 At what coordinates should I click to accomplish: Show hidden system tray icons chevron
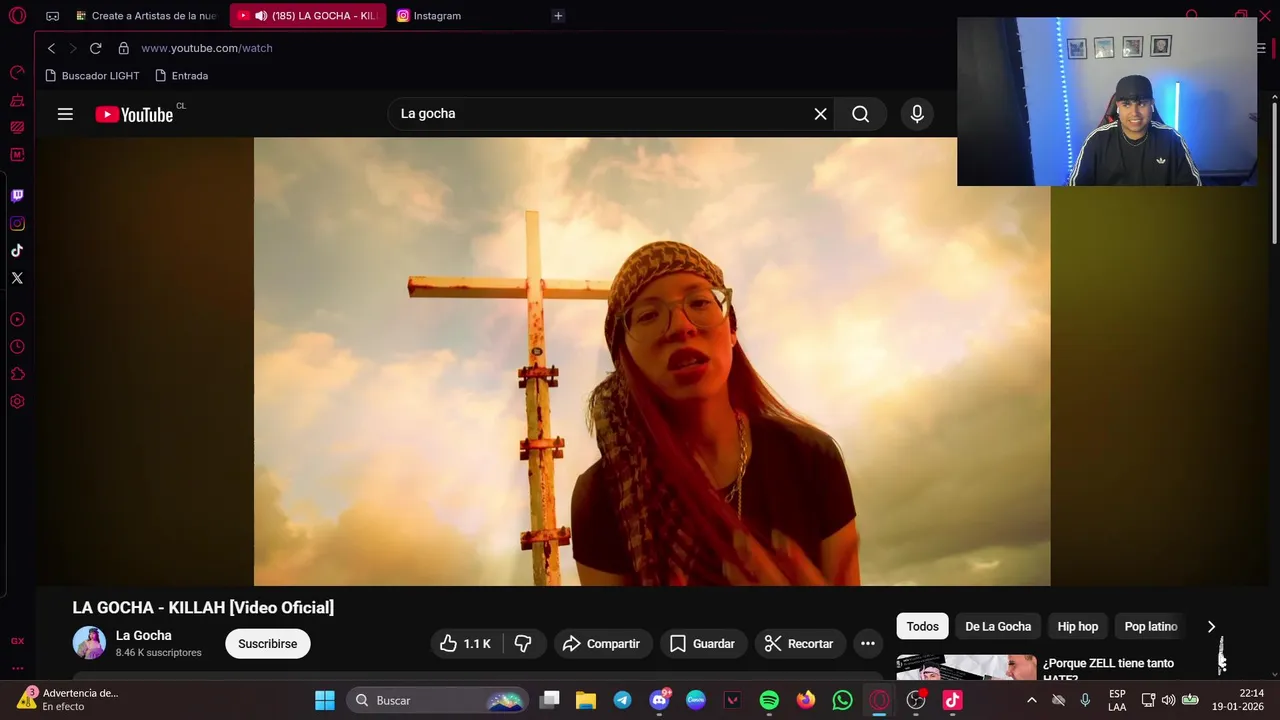point(1032,700)
